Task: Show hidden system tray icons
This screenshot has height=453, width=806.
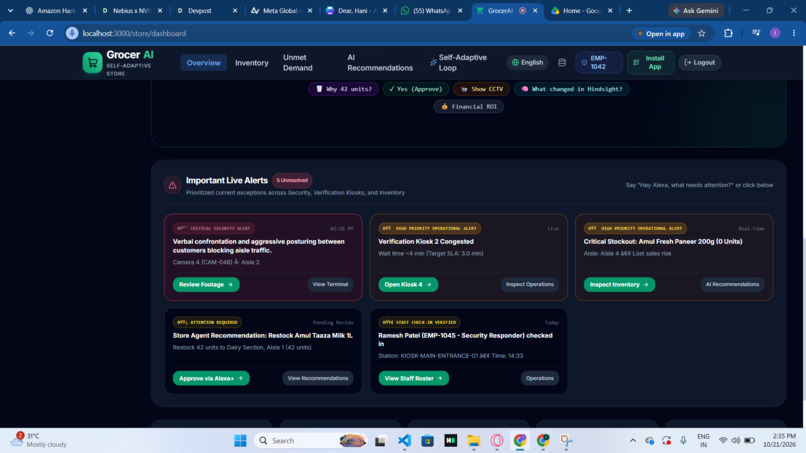Action: click(x=633, y=441)
